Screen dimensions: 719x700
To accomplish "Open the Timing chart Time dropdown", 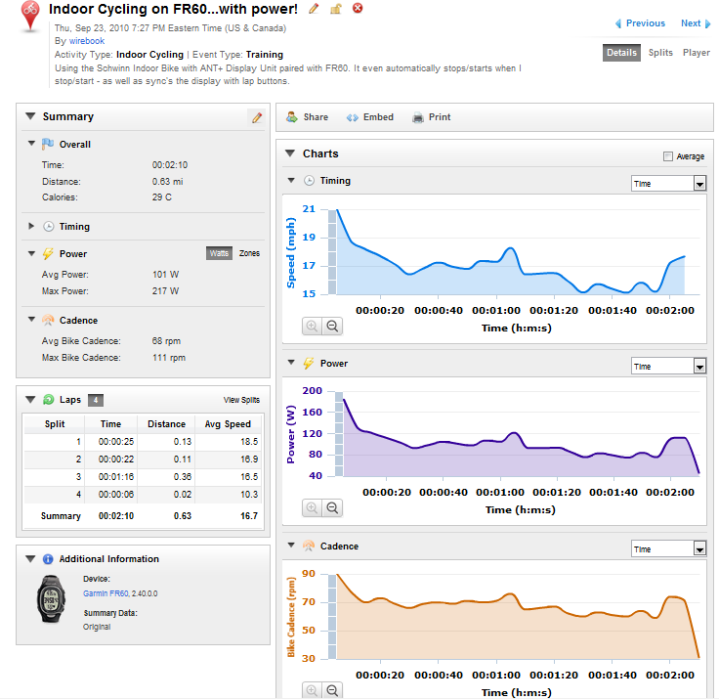I will pos(669,183).
